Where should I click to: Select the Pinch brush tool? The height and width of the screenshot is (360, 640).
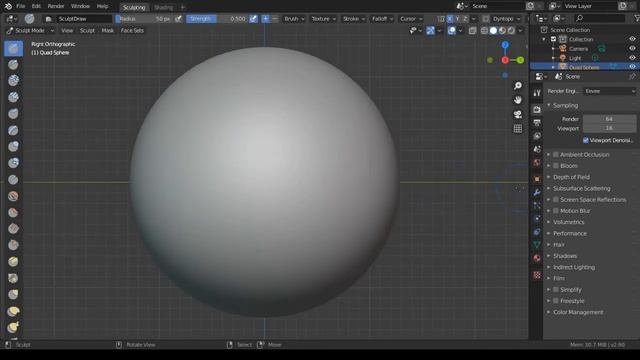(13, 278)
